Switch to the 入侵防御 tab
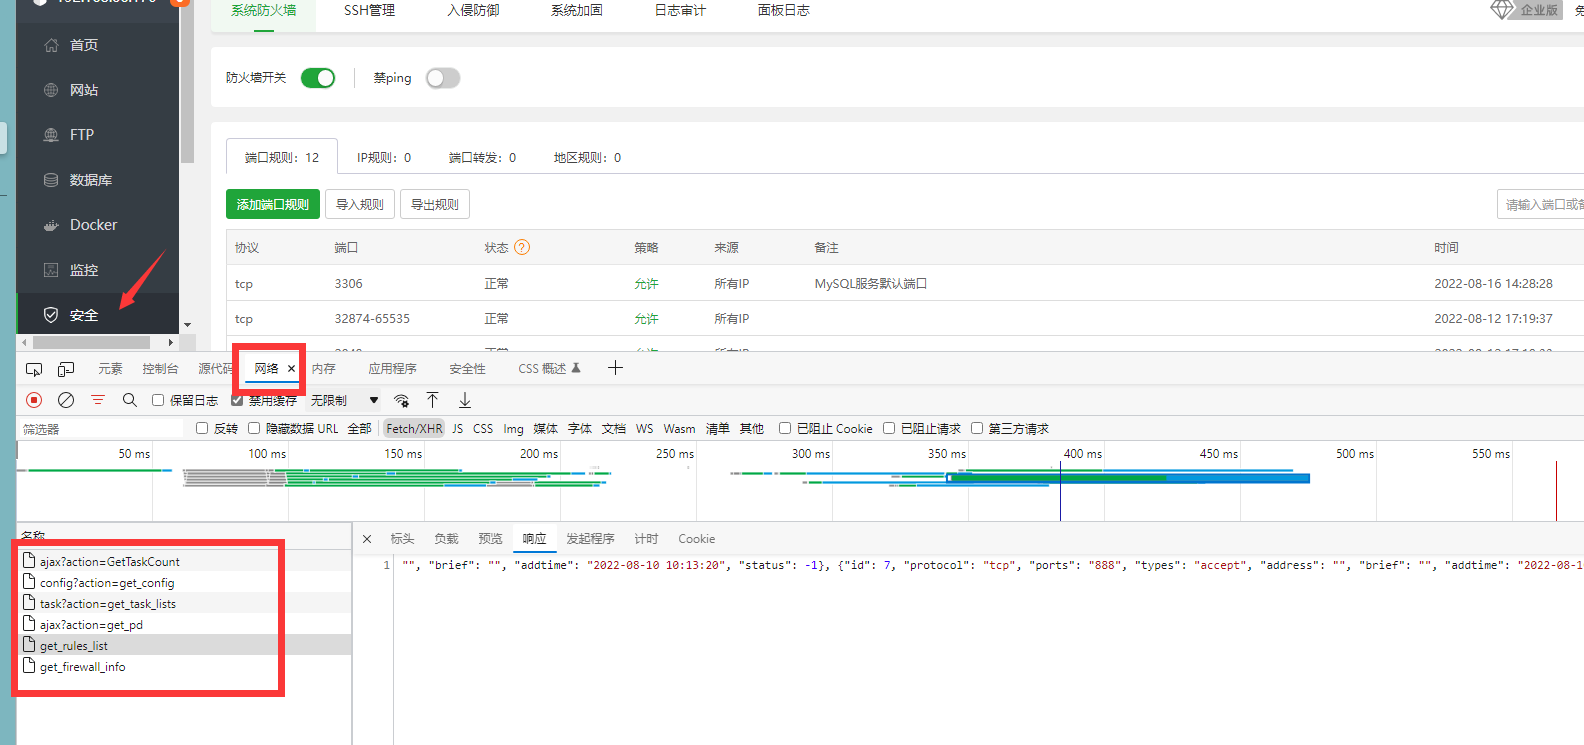 [473, 10]
